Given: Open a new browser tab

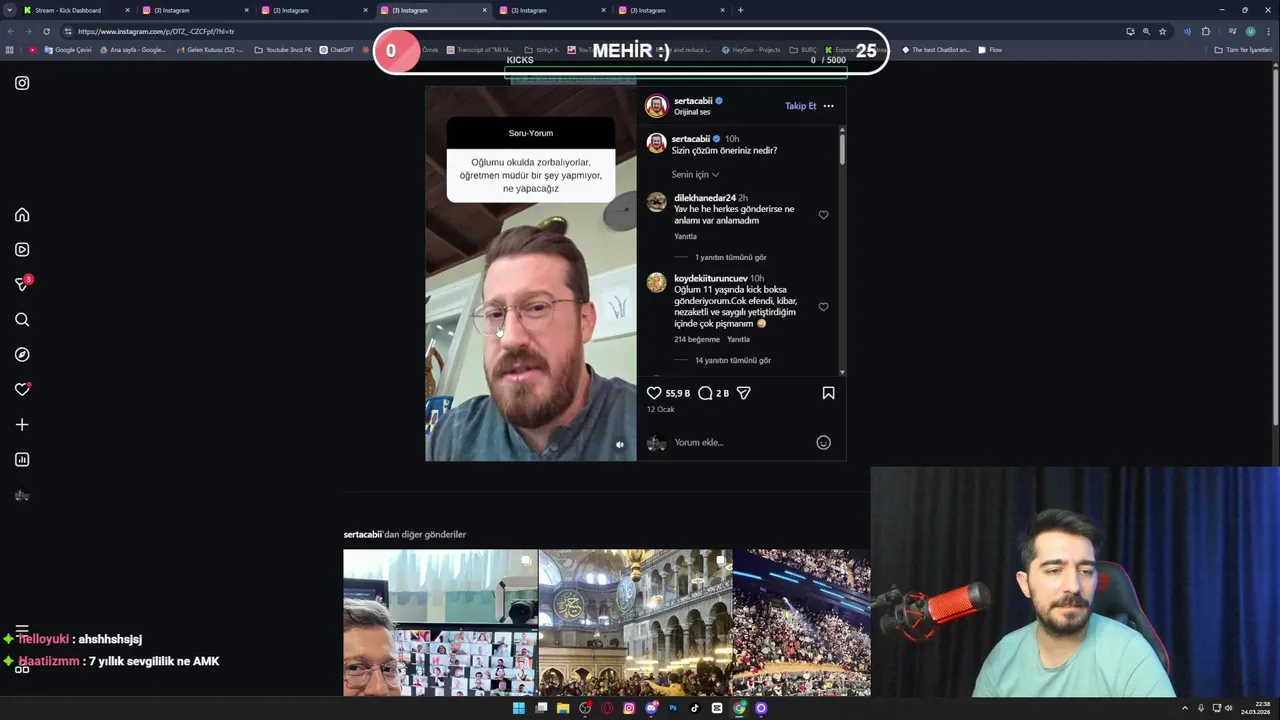Looking at the screenshot, I should point(740,10).
